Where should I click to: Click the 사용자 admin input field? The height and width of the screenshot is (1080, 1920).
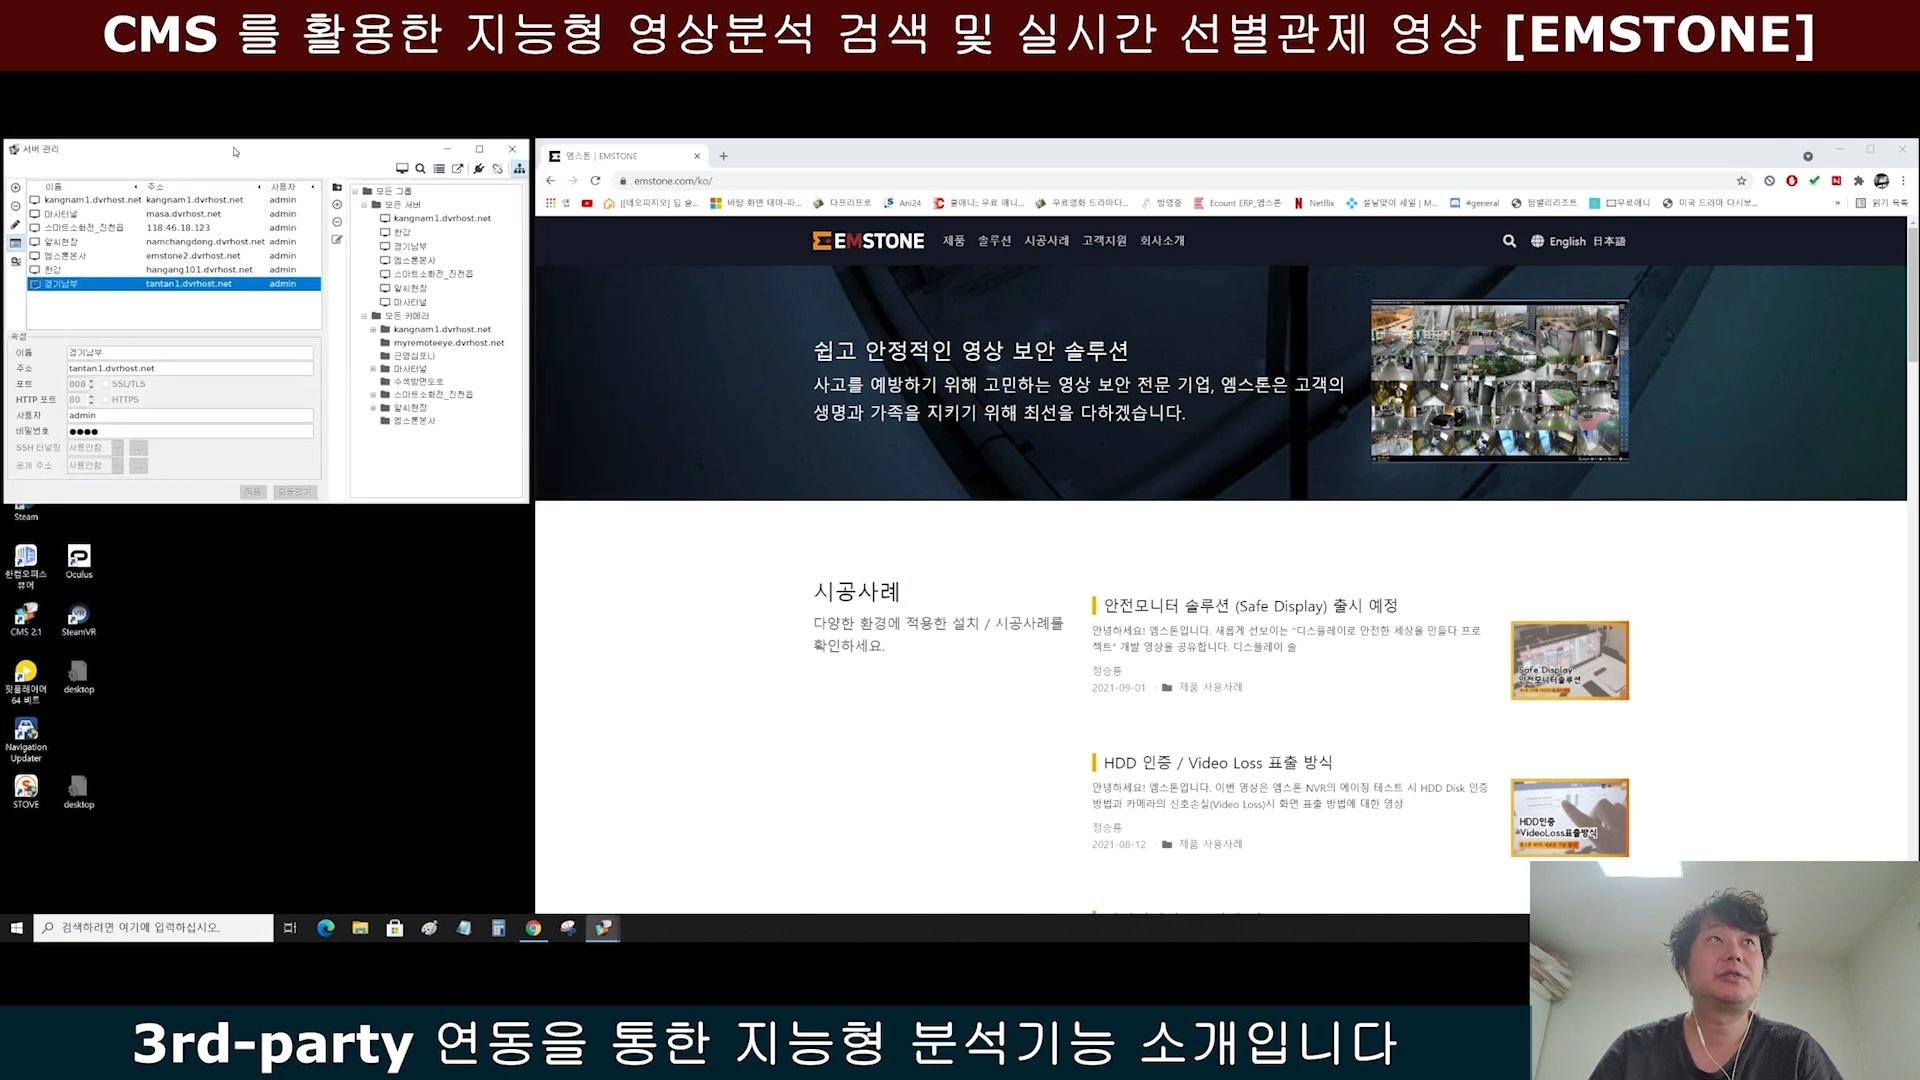tap(189, 415)
